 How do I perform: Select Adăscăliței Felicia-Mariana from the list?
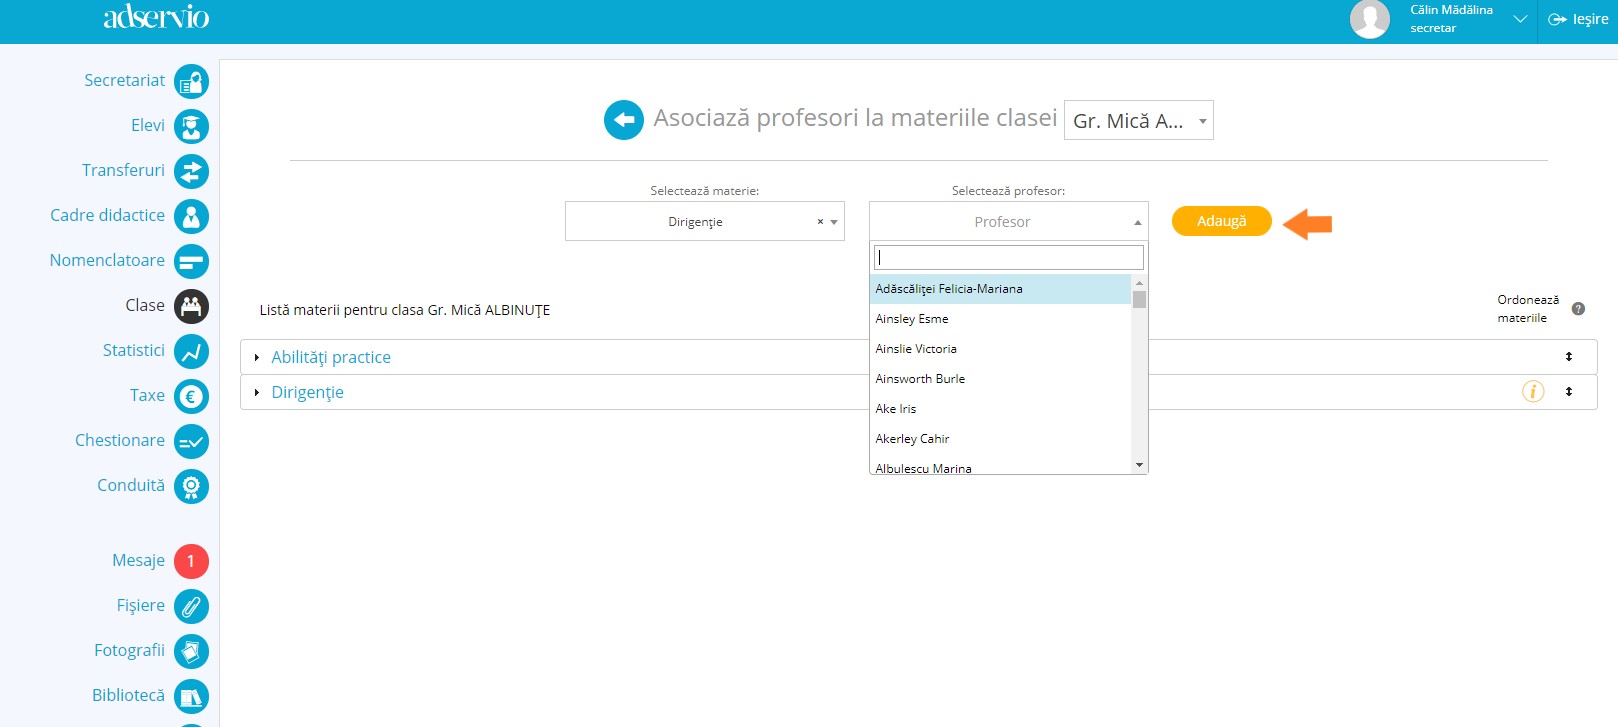pos(1001,289)
